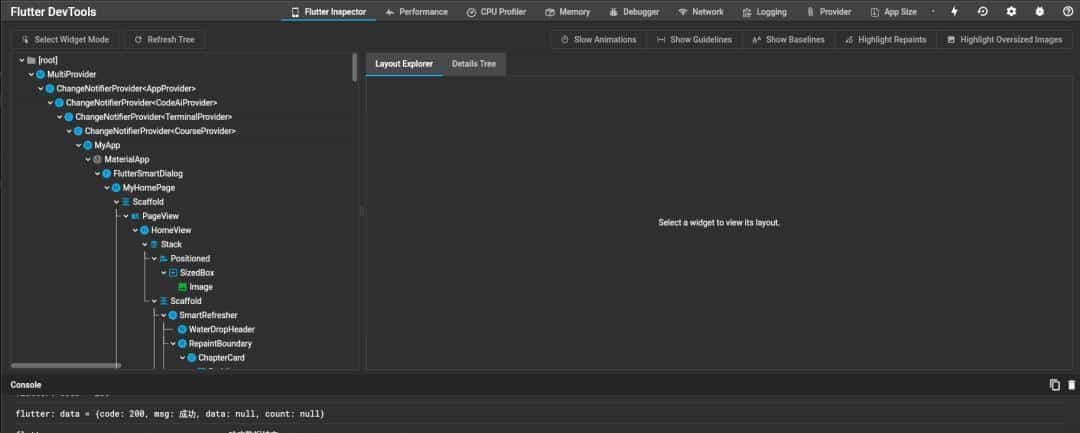
Task: Trigger hot reload with the lightning icon
Action: (954, 12)
